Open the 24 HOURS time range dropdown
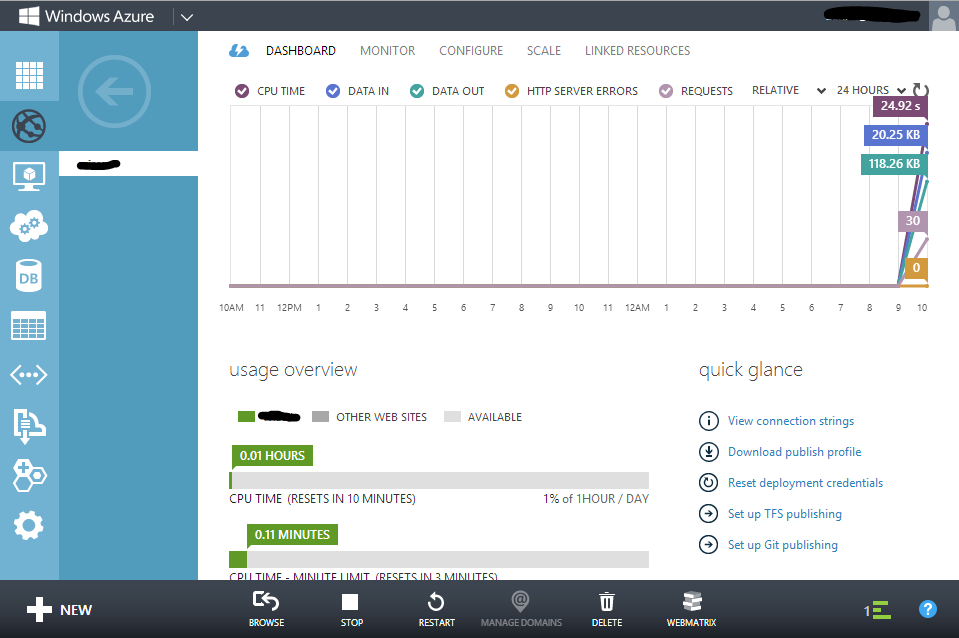Image resolution: width=959 pixels, height=638 pixels. coord(871,91)
